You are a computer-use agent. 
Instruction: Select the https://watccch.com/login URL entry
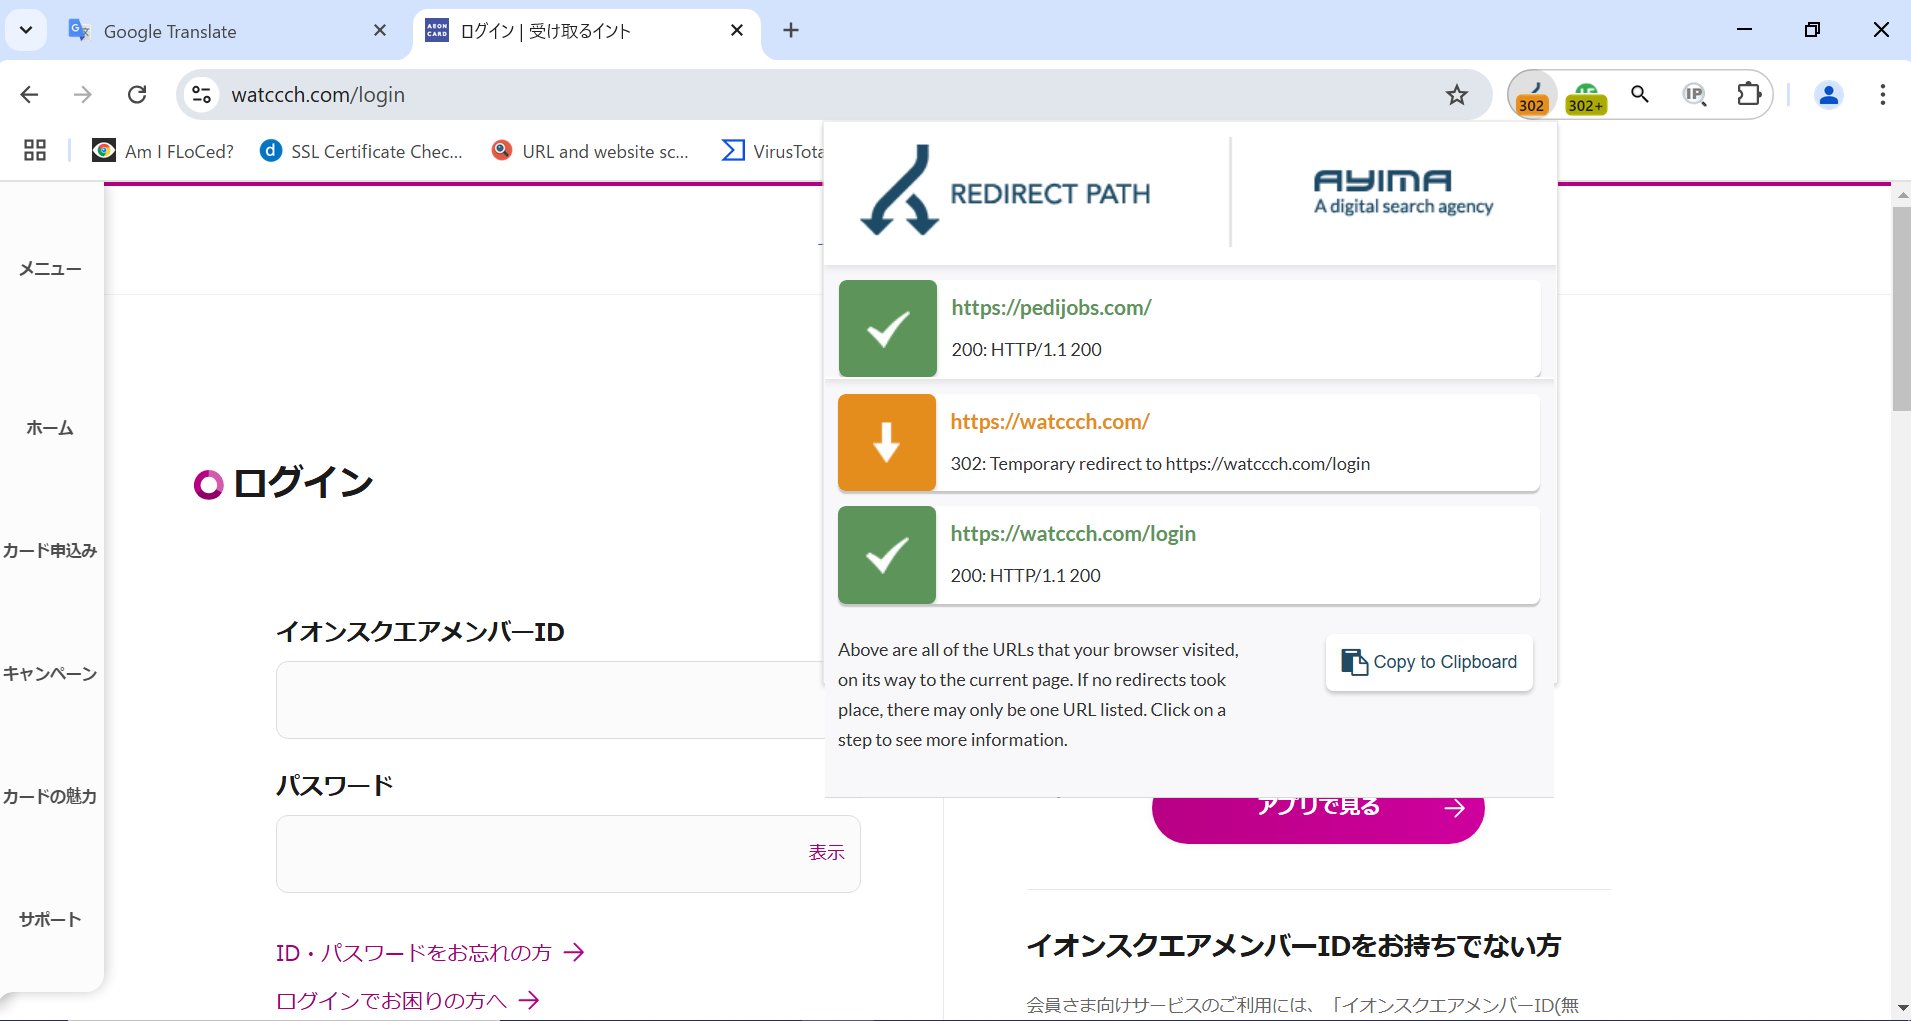[1073, 534]
